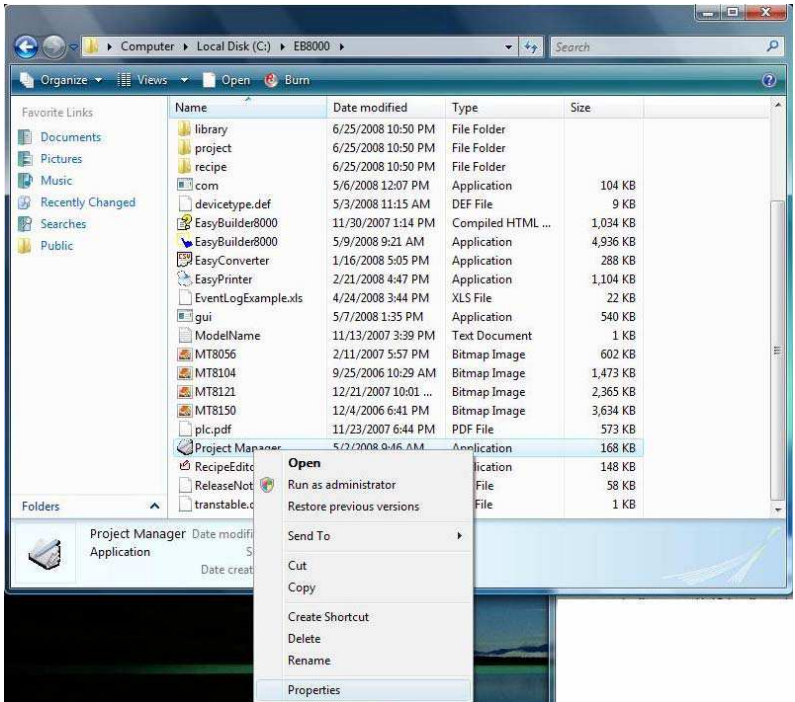Click Open in the toolbar

pos(227,80)
